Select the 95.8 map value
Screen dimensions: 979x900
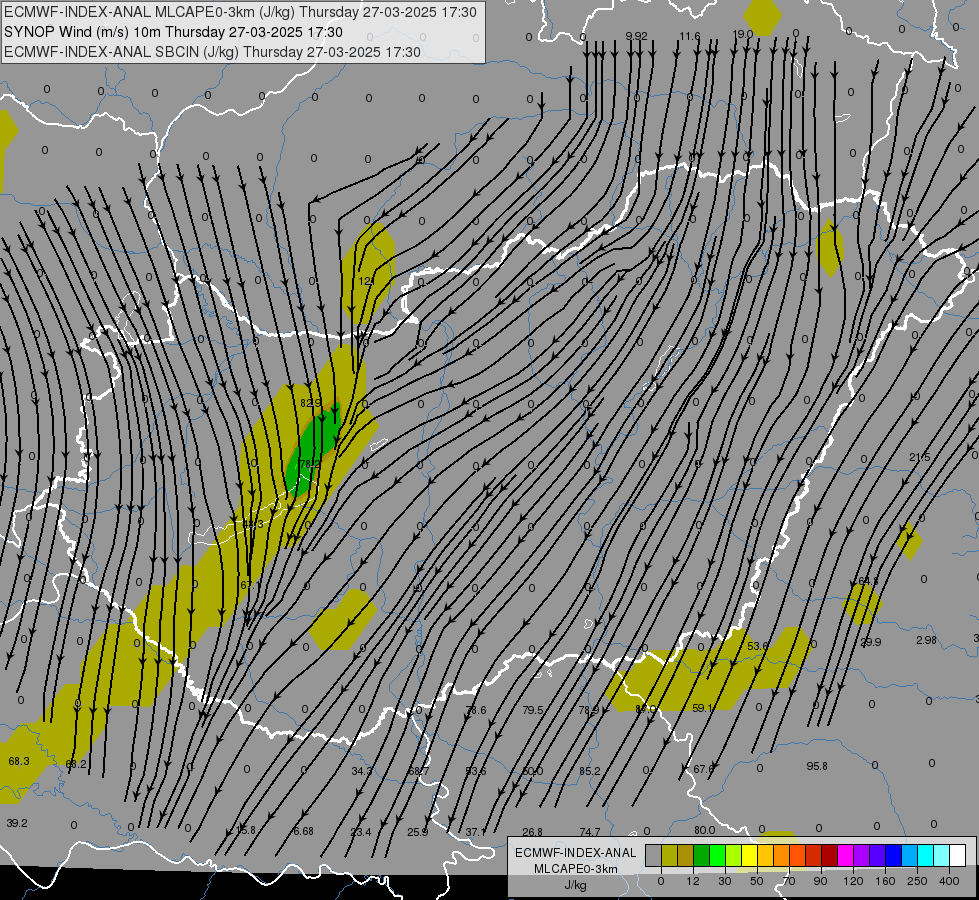pos(817,766)
